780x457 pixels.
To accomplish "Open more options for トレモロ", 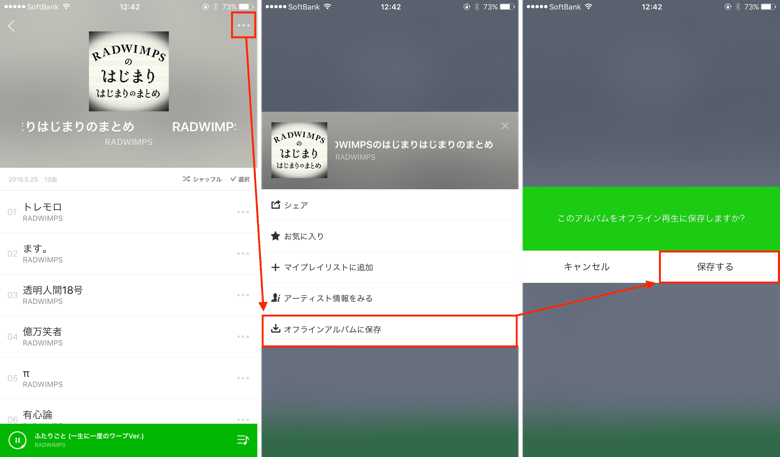I will 243,212.
